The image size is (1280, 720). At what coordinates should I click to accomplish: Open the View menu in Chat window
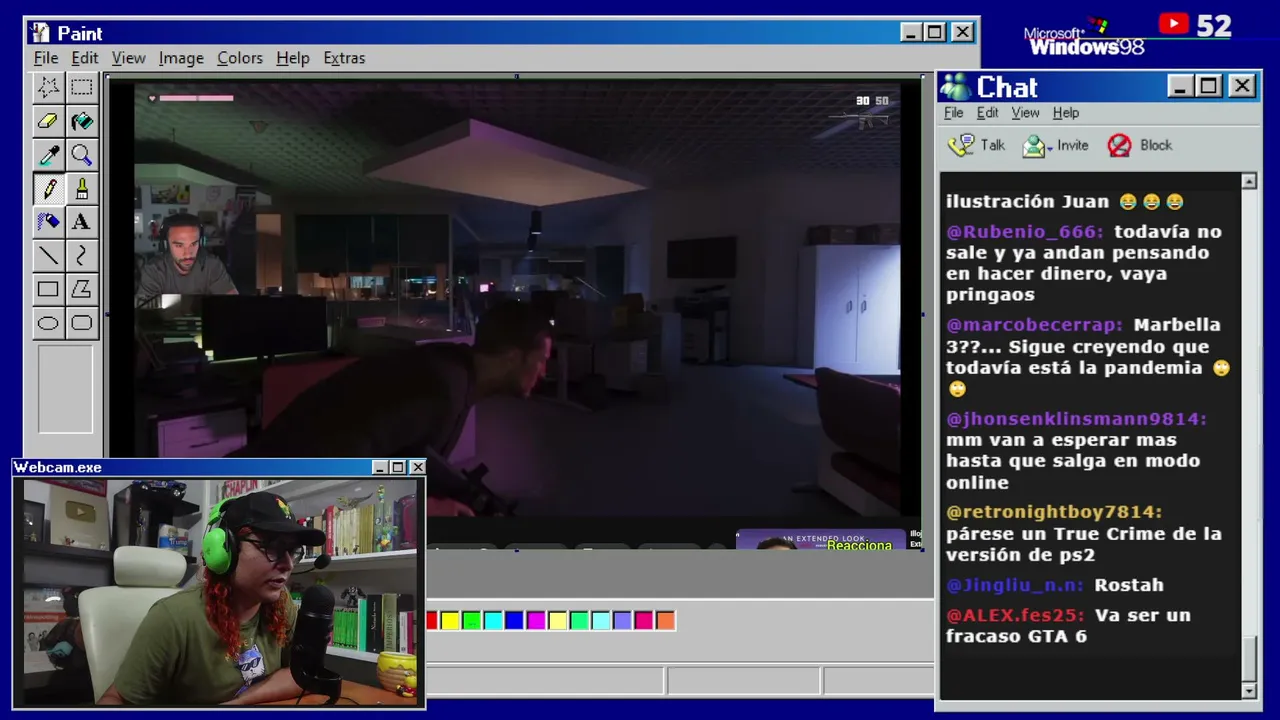point(1025,113)
